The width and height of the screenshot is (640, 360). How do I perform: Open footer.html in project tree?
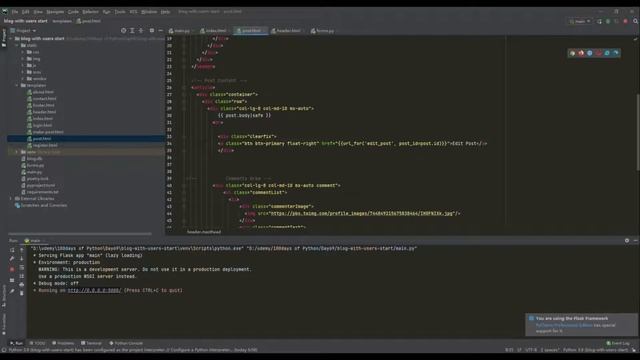click(41, 105)
